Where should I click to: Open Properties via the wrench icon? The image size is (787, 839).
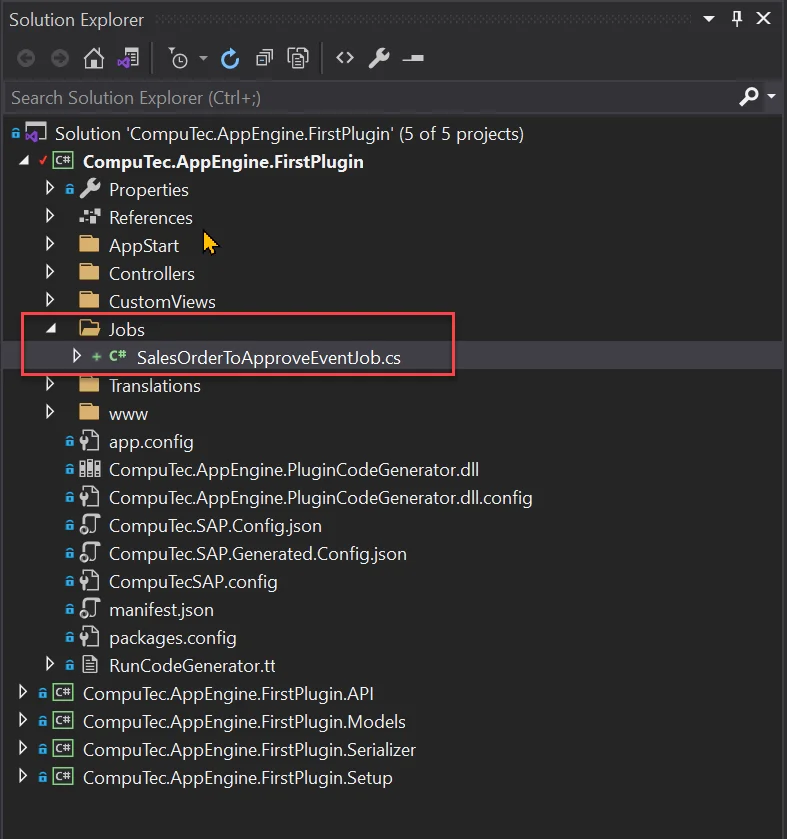379,59
